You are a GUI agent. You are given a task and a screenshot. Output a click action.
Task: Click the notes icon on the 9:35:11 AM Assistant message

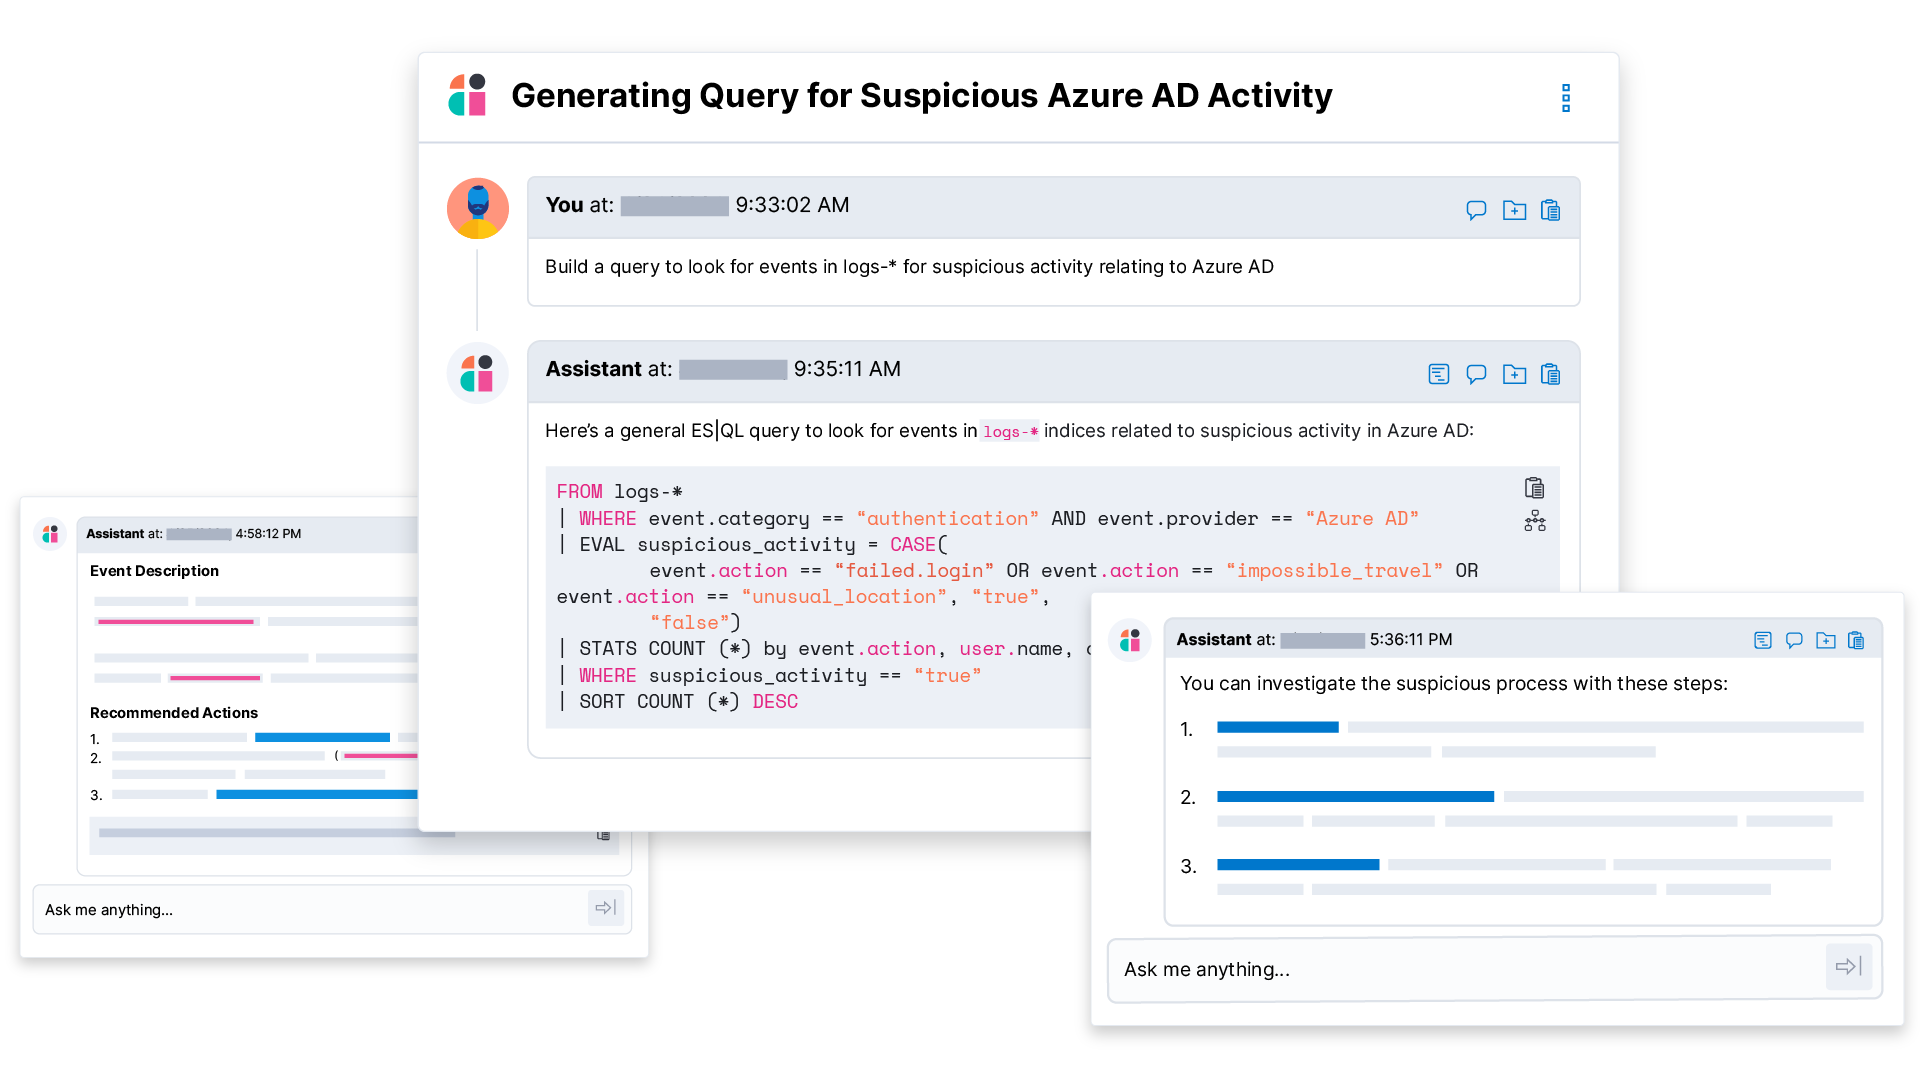click(1439, 374)
